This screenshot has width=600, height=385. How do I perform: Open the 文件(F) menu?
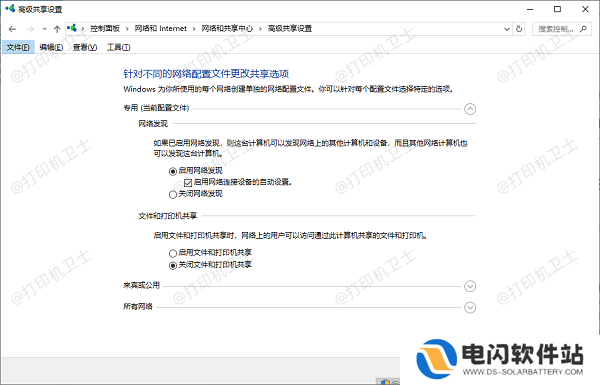click(x=18, y=47)
